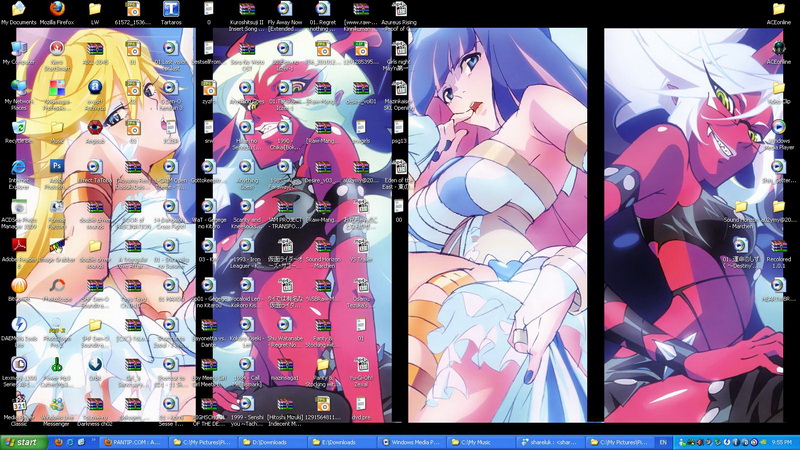Launch Nero StartSmart from the desktop
Screen dimensions: 800x450
[57, 56]
